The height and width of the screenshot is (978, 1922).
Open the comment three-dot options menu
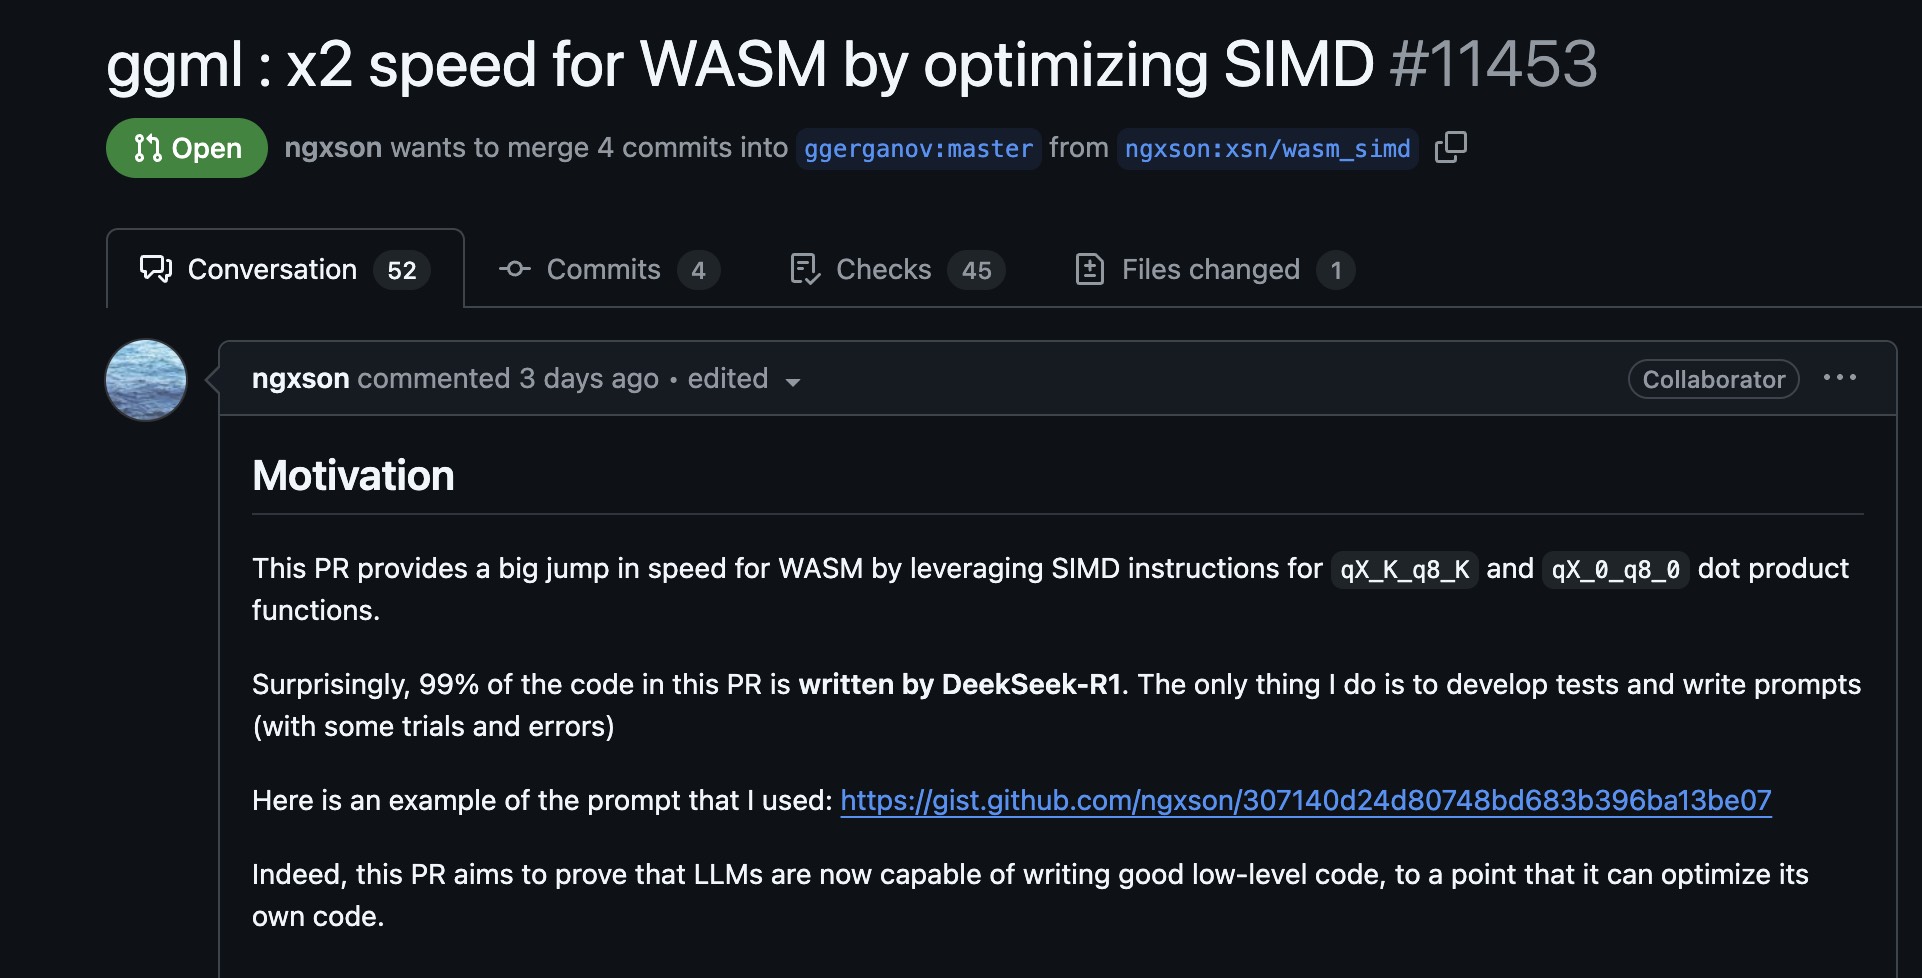[1839, 378]
